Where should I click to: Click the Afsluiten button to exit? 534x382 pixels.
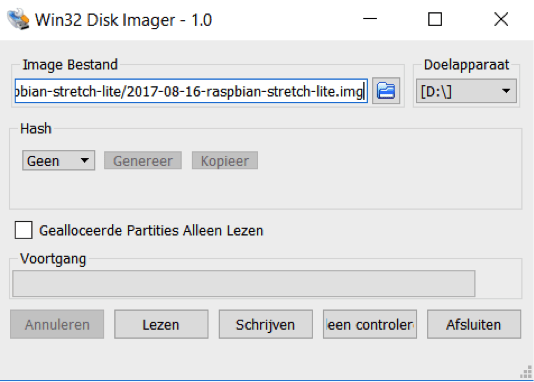coord(474,324)
